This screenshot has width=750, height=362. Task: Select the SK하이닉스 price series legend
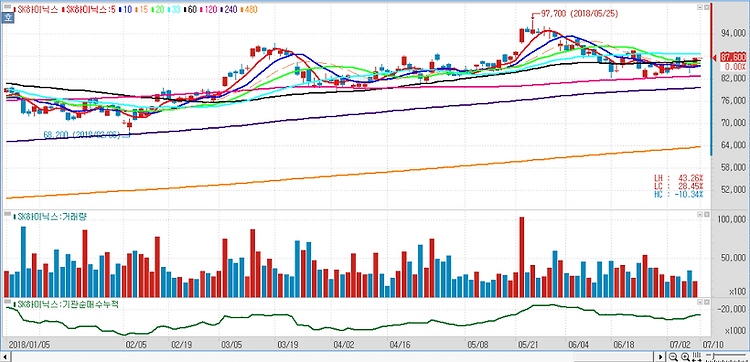click(x=37, y=9)
